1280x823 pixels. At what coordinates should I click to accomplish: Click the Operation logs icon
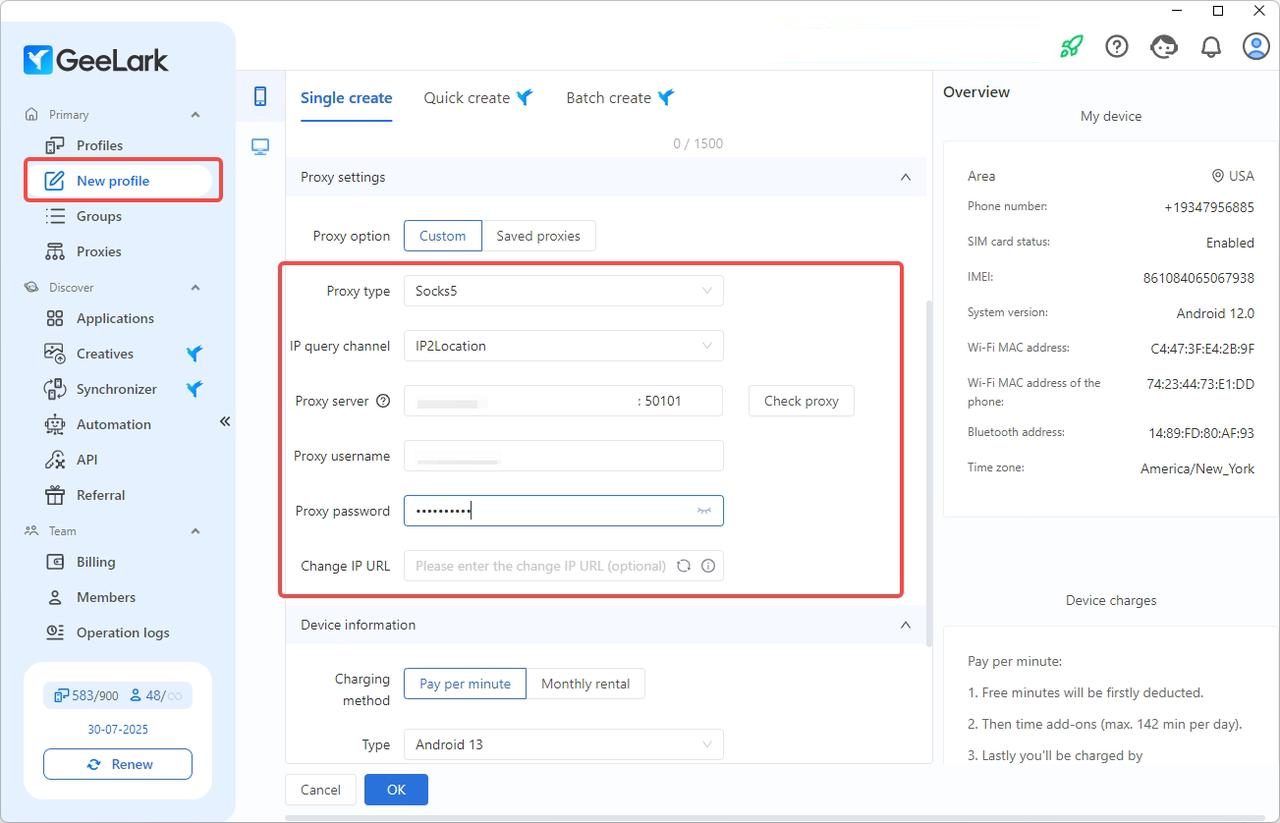pyautogui.click(x=55, y=632)
